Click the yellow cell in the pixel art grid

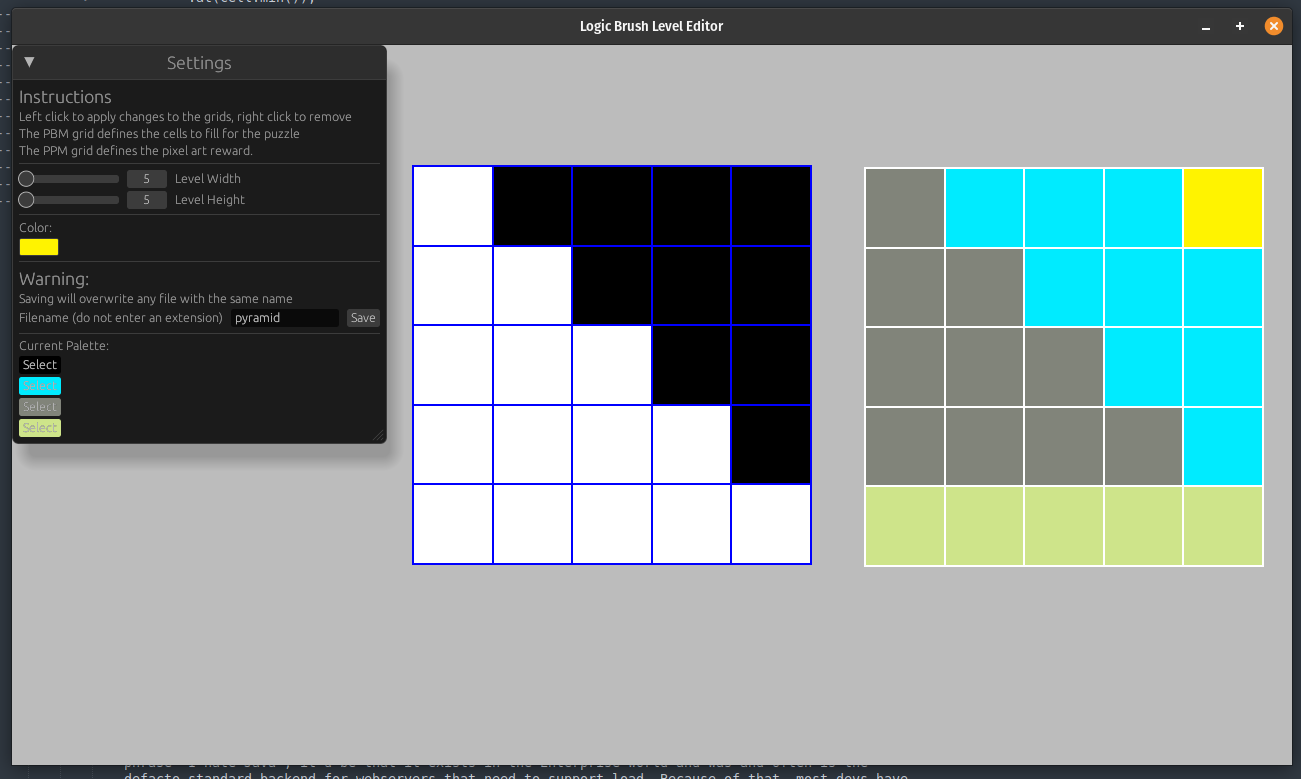[x=1223, y=208]
